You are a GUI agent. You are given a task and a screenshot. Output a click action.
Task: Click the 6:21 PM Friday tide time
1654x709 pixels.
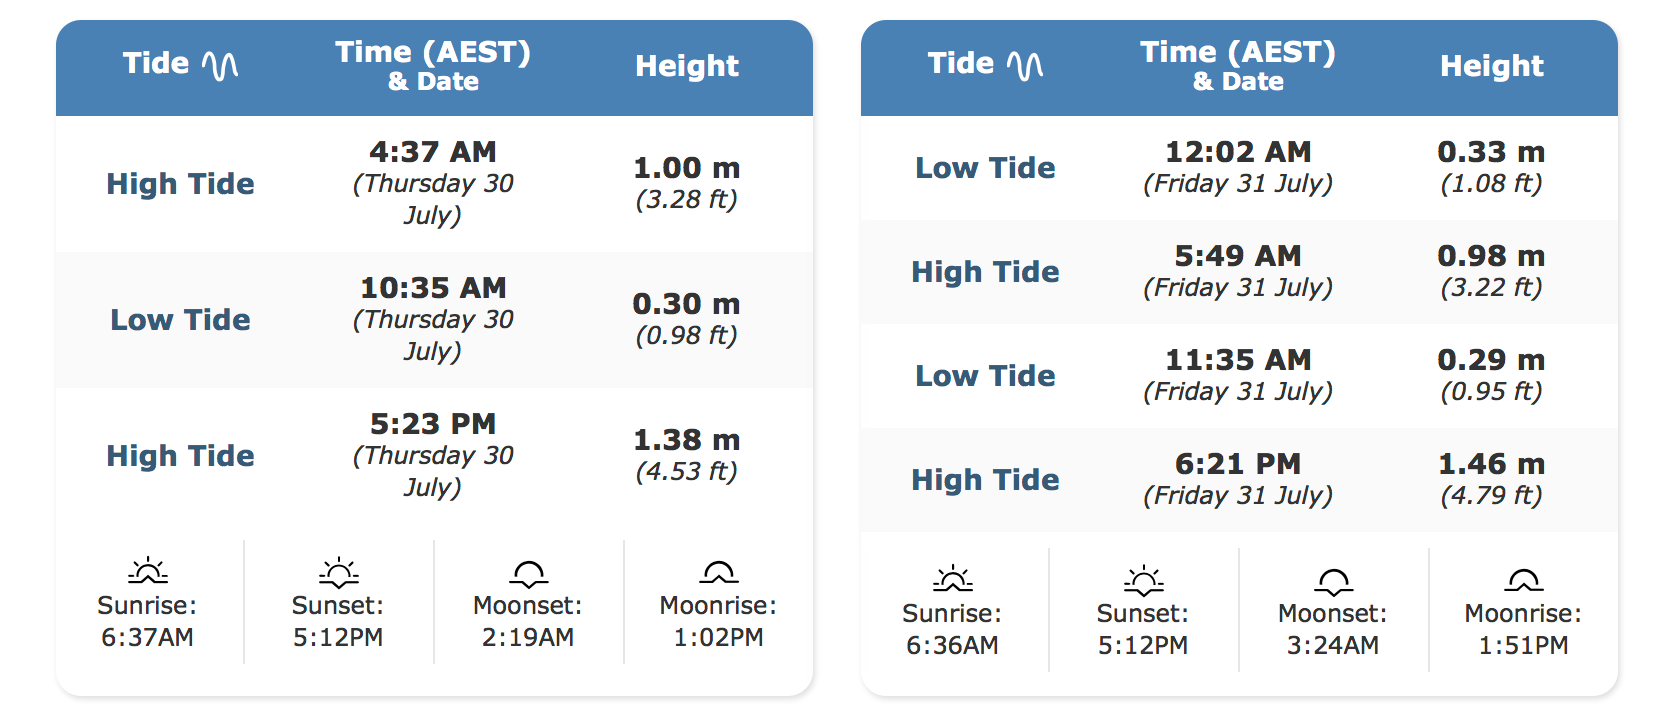1238,464
